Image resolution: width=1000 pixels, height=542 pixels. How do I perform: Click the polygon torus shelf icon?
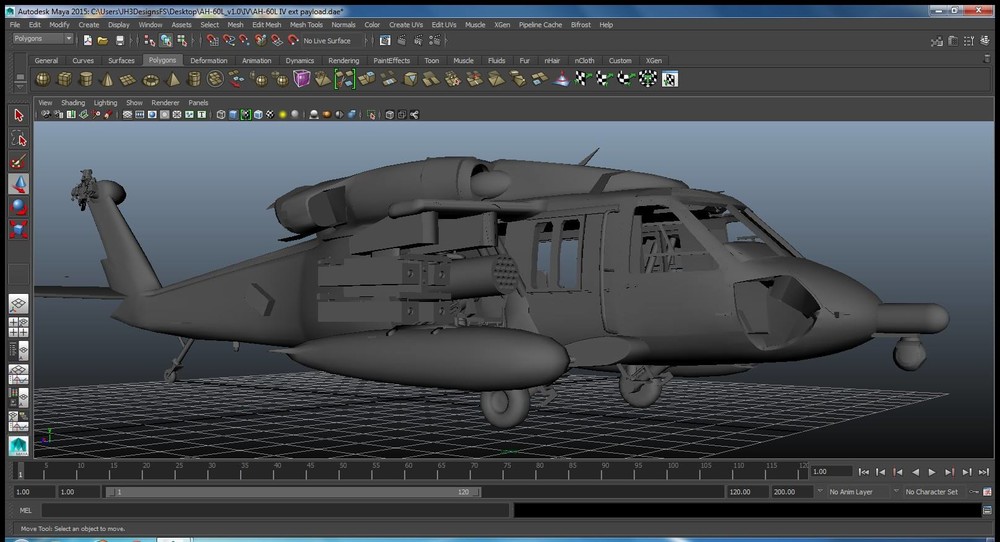tap(152, 79)
